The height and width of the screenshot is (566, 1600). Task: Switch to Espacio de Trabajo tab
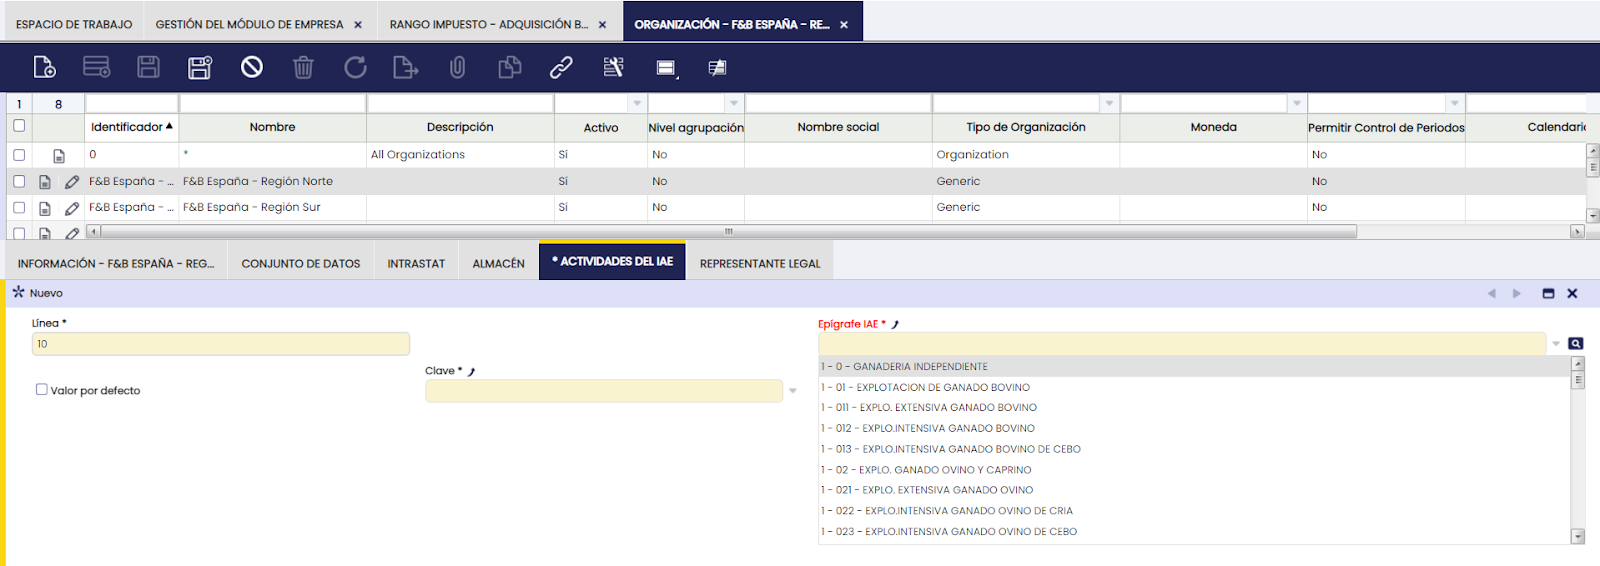[x=74, y=24]
